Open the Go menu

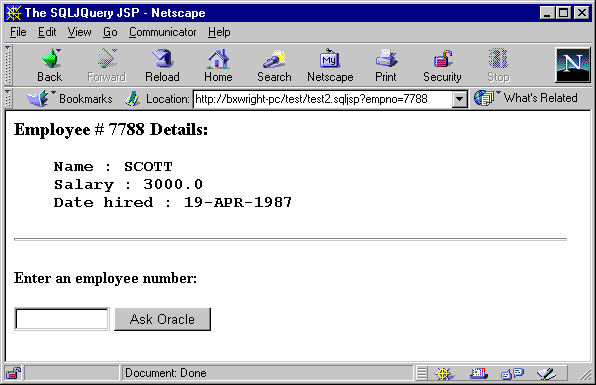point(110,32)
